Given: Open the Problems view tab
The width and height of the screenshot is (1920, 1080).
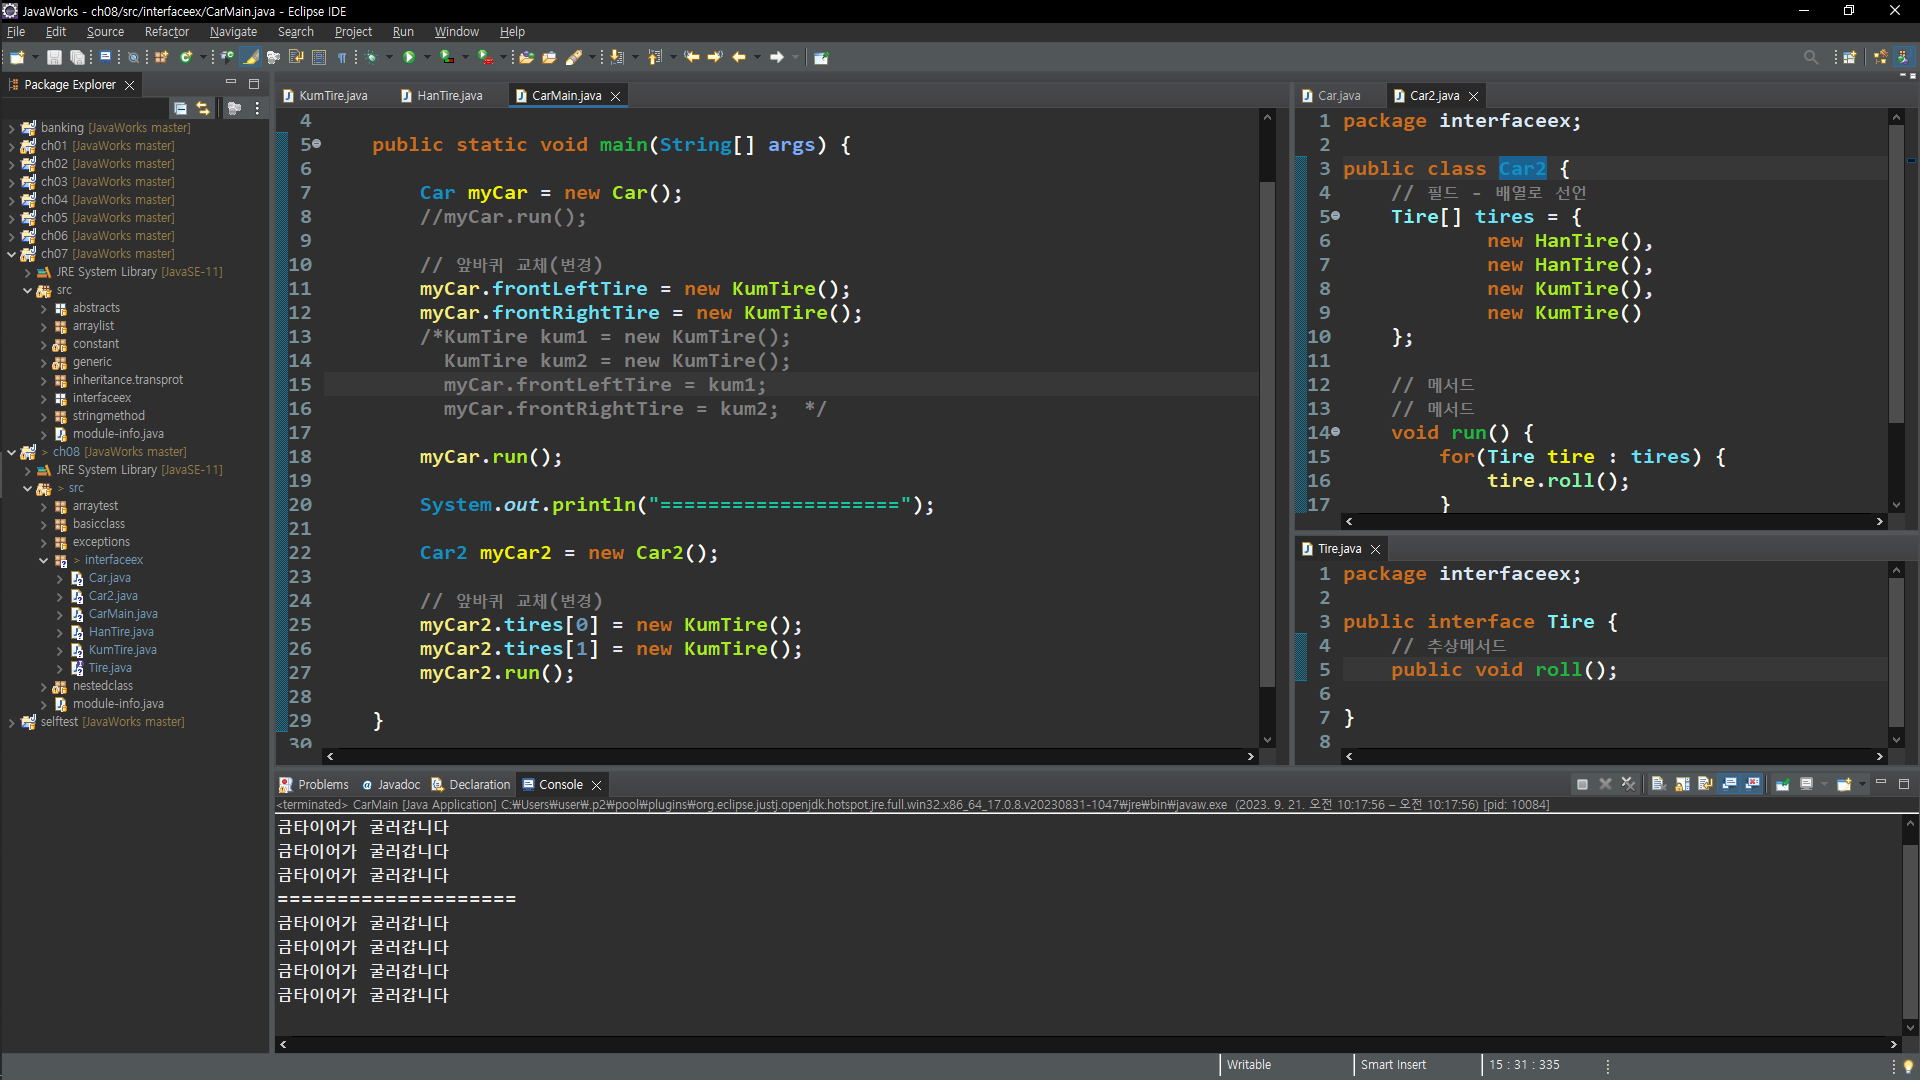Looking at the screenshot, I should click(x=322, y=785).
